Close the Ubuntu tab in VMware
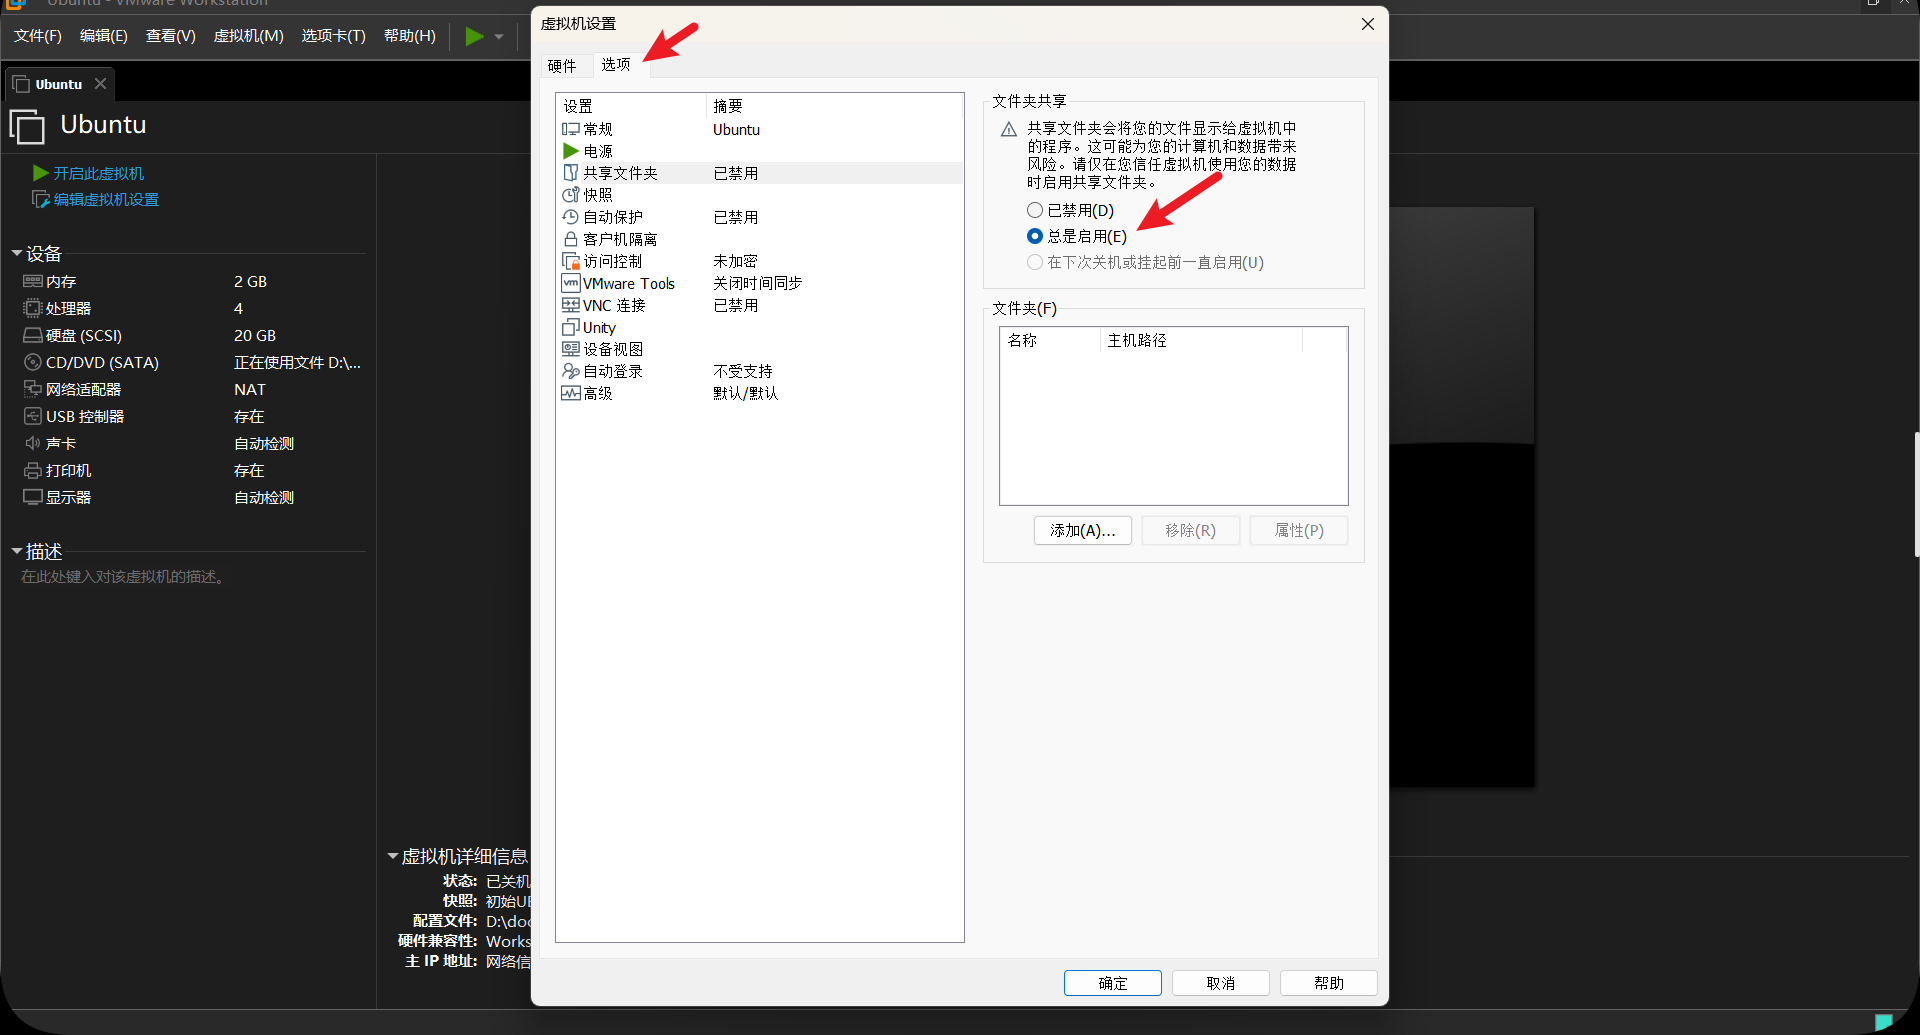The width and height of the screenshot is (1920, 1035). click(x=100, y=84)
